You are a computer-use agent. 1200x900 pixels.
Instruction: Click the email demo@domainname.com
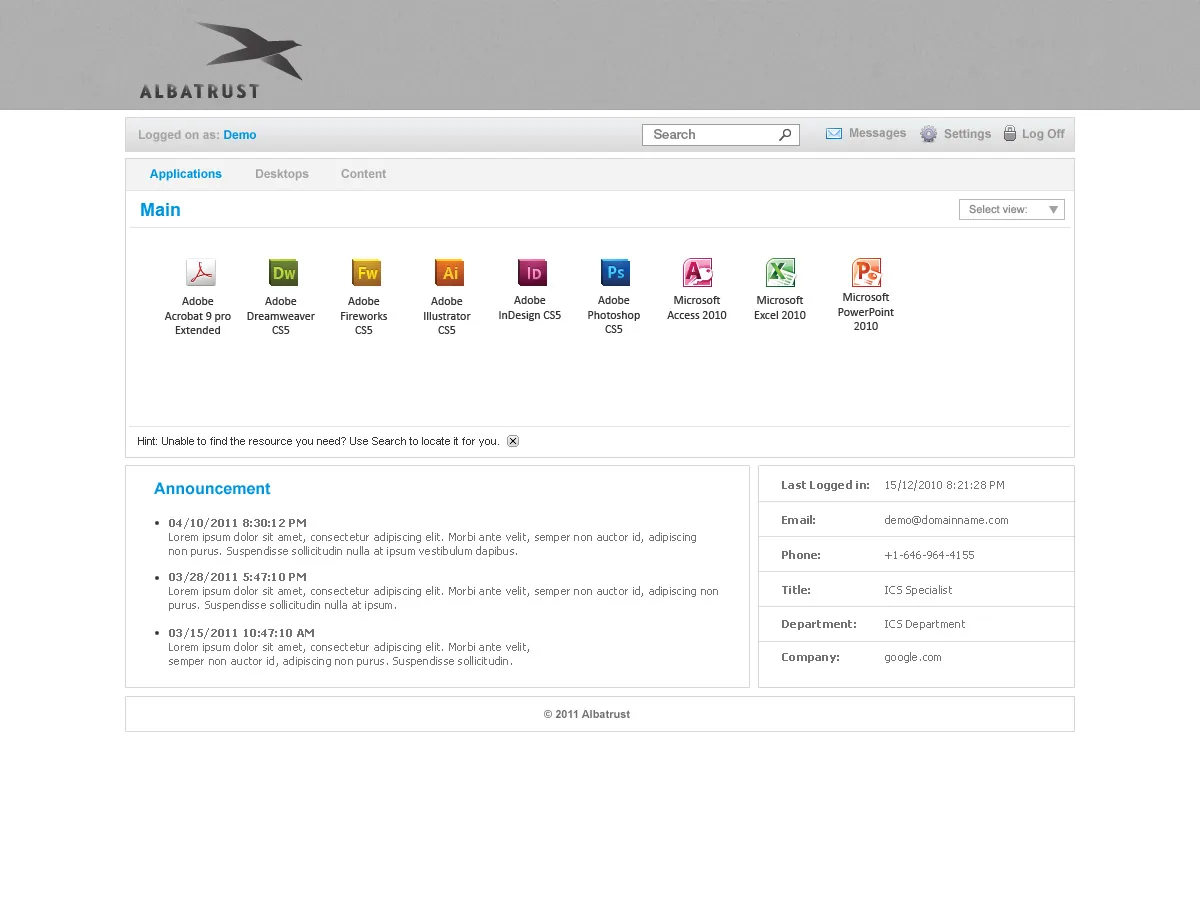click(946, 520)
